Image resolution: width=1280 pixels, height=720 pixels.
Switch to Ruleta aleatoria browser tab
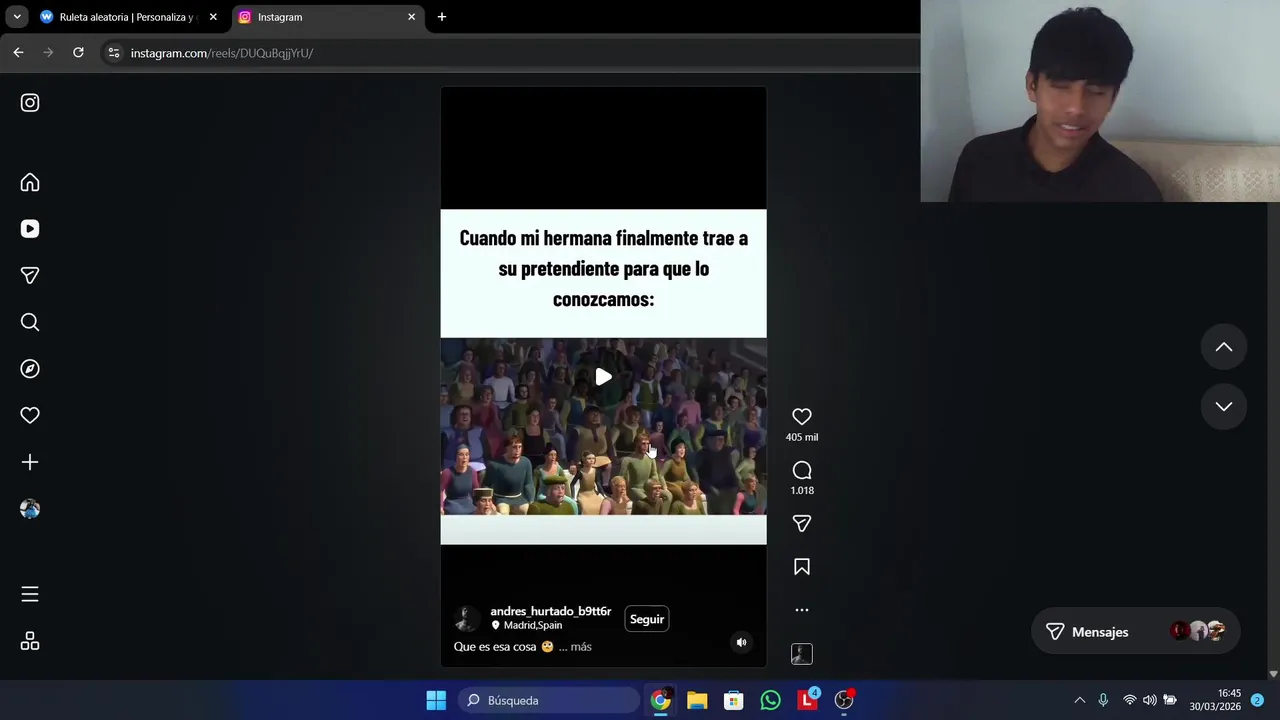(x=128, y=17)
